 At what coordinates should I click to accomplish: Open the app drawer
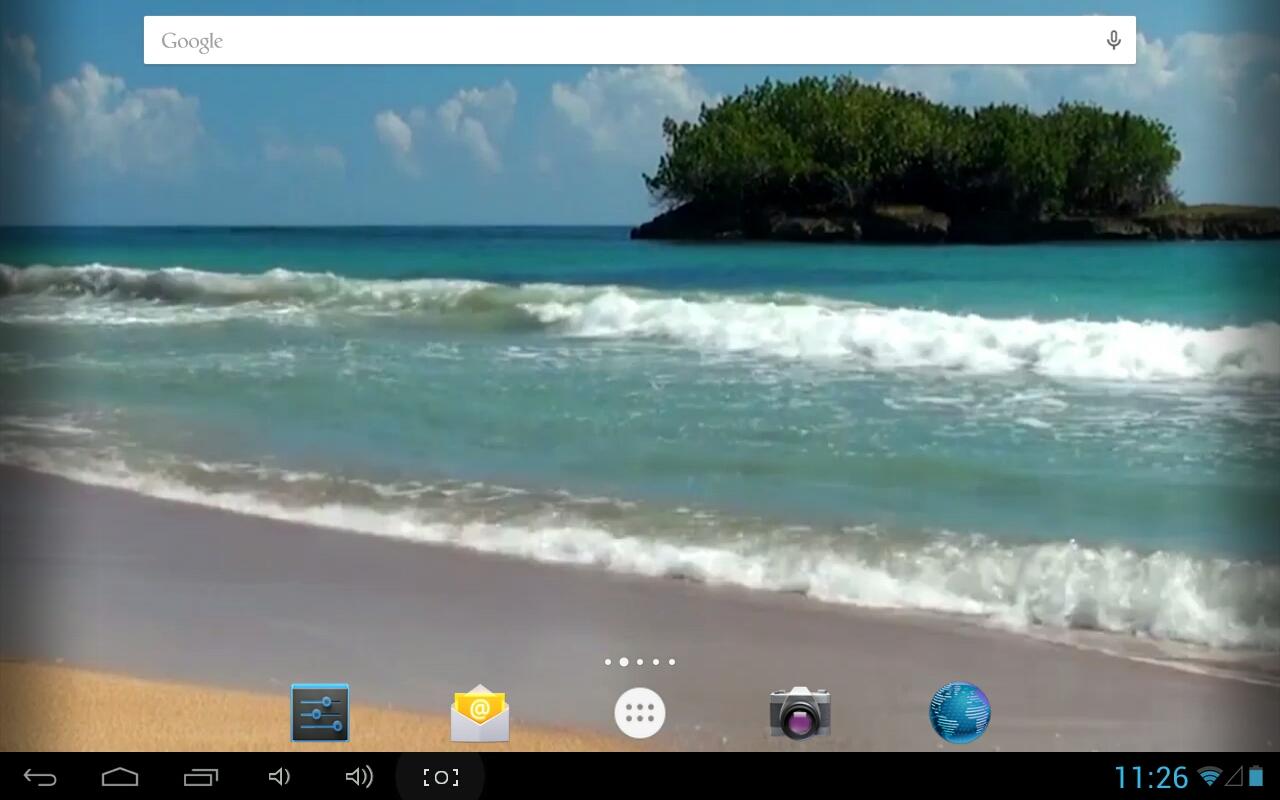click(x=640, y=713)
